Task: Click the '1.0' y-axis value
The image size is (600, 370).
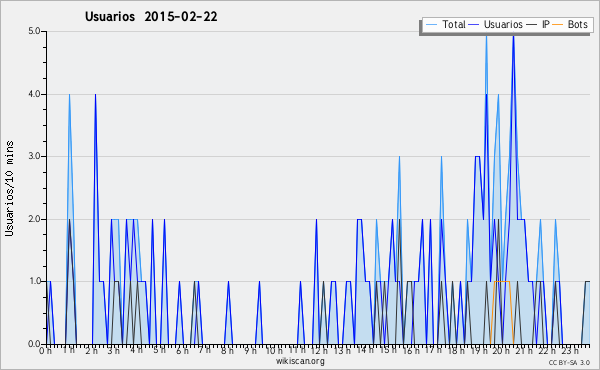Action: [x=34, y=281]
